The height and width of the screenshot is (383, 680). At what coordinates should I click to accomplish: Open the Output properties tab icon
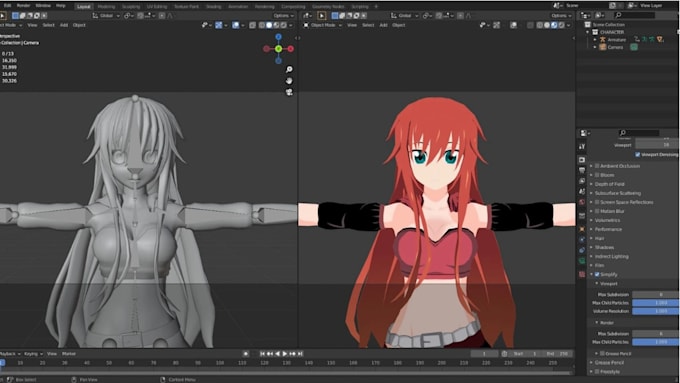click(x=582, y=170)
